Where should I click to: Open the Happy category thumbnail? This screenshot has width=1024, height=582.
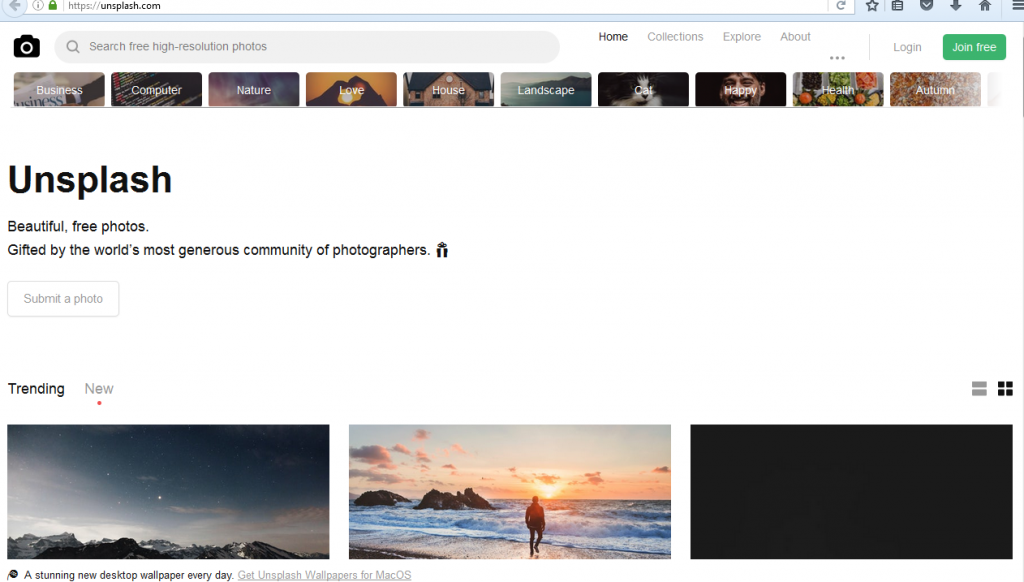pyautogui.click(x=741, y=89)
